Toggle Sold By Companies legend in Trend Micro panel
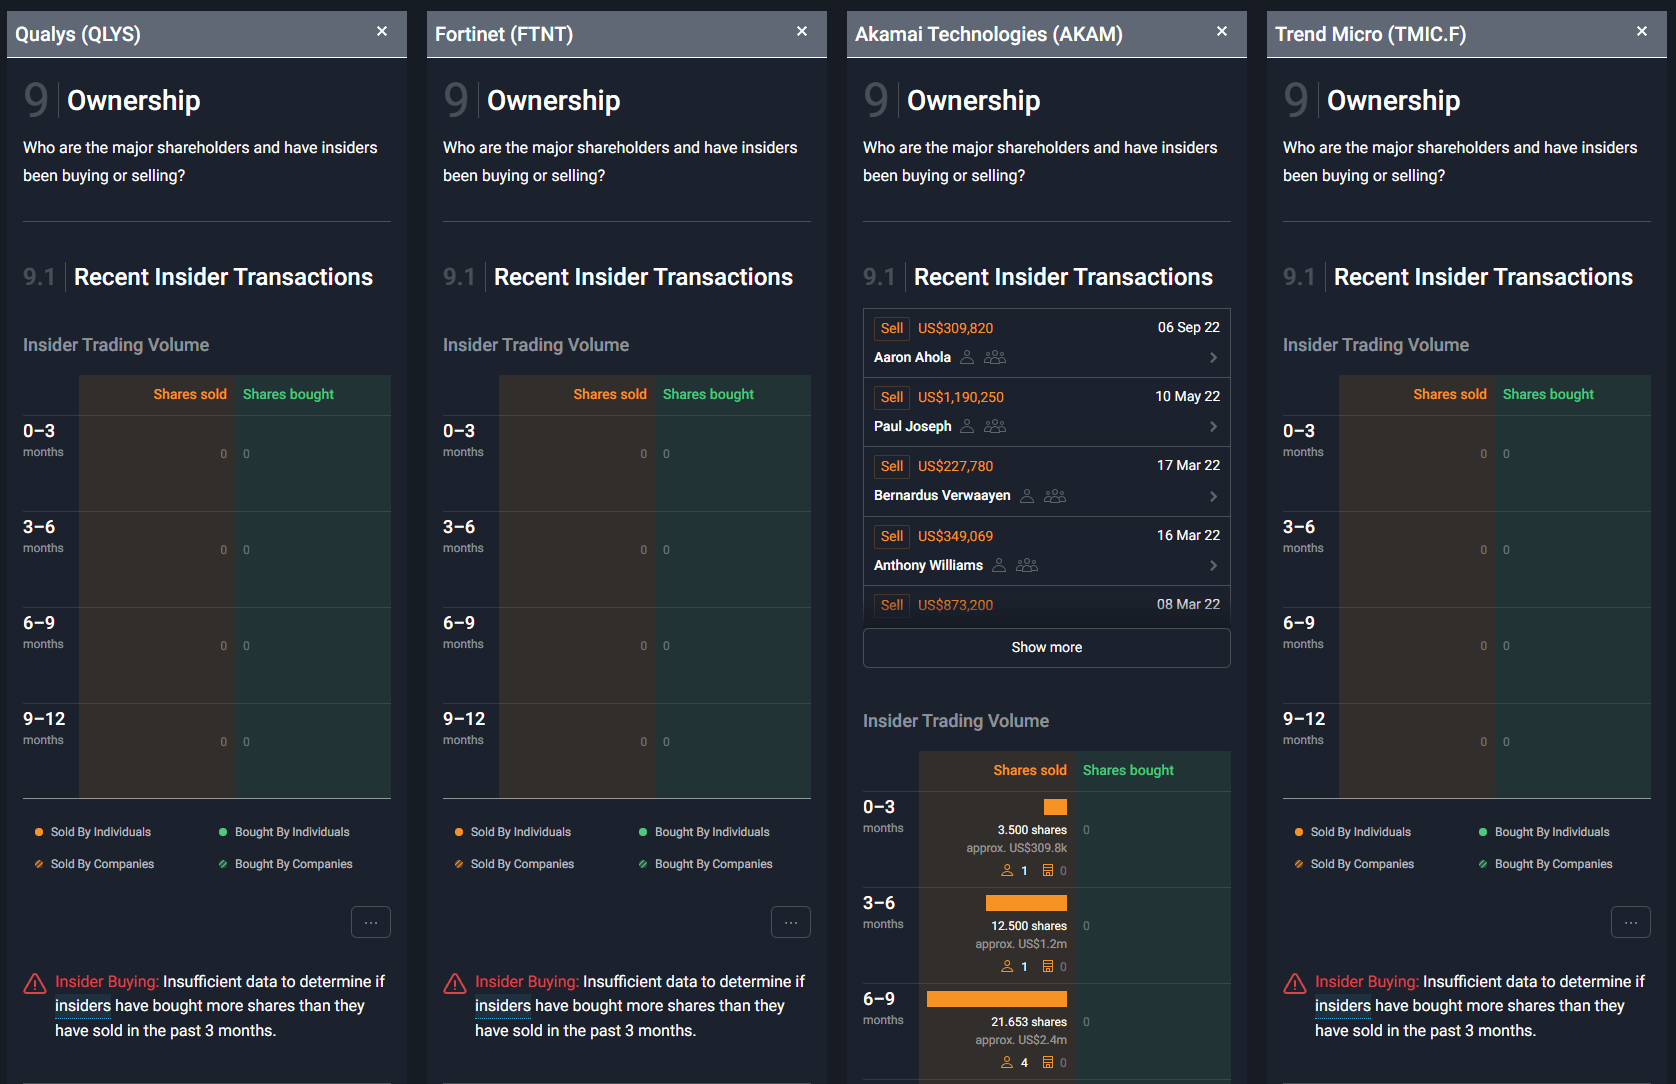This screenshot has width=1676, height=1084. click(1354, 864)
